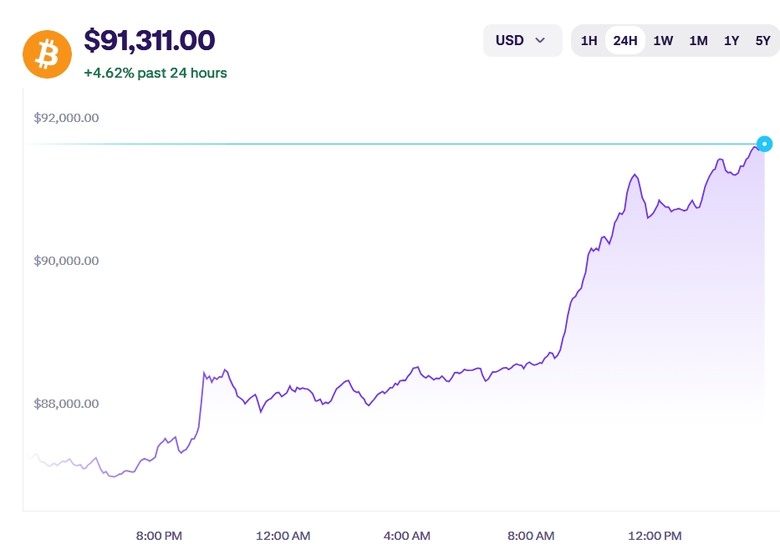Click the 12:00 AM time label
Image resolution: width=780 pixels, height=560 pixels.
click(x=283, y=536)
